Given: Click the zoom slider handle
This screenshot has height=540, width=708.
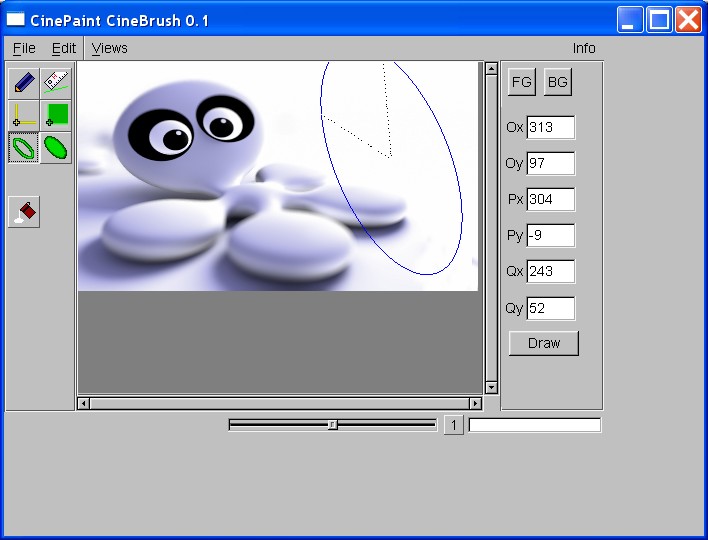Looking at the screenshot, I should tap(333, 425).
